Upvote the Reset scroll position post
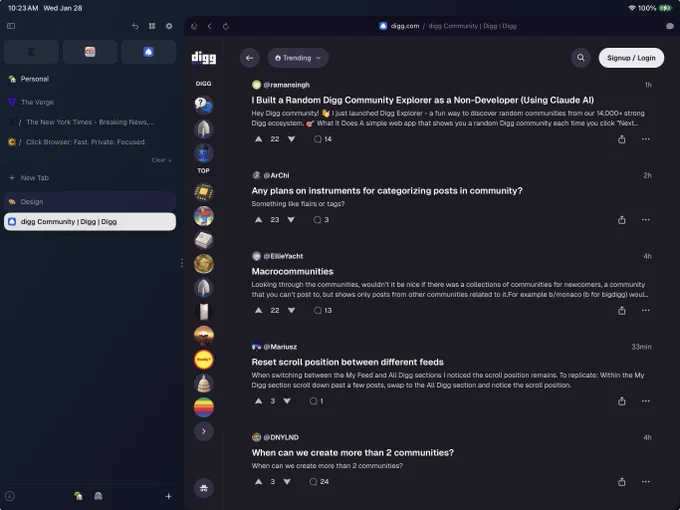The width and height of the screenshot is (680, 510). pos(258,401)
